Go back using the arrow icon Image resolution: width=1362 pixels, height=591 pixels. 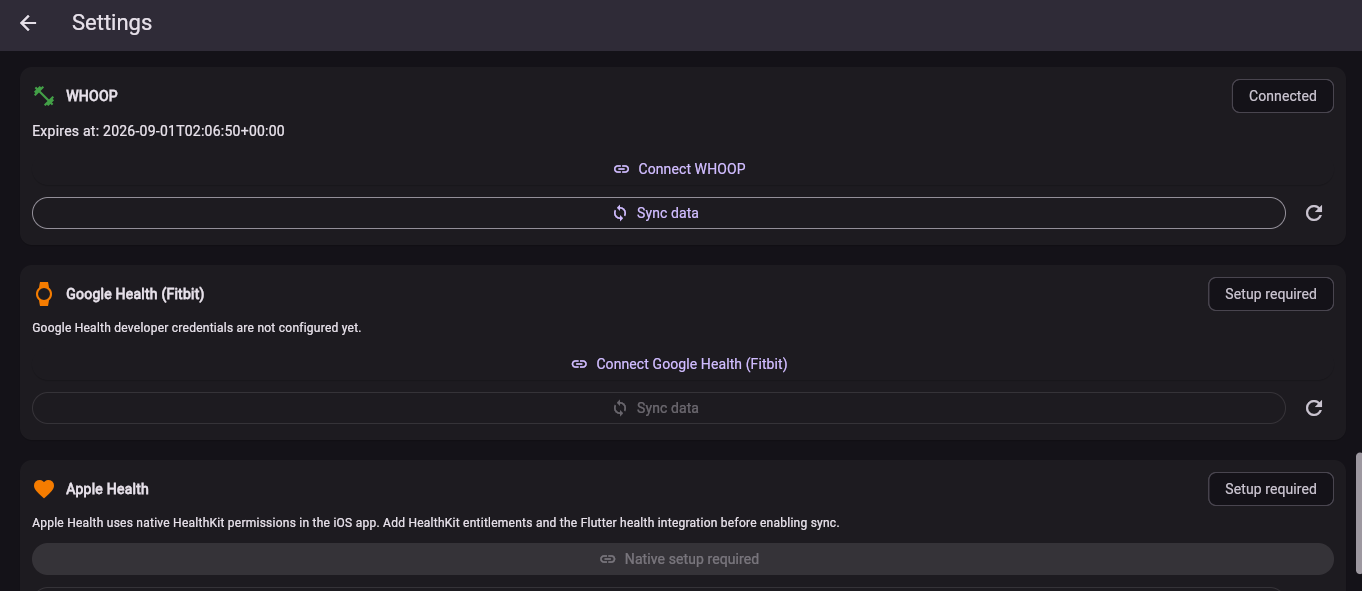coord(28,23)
